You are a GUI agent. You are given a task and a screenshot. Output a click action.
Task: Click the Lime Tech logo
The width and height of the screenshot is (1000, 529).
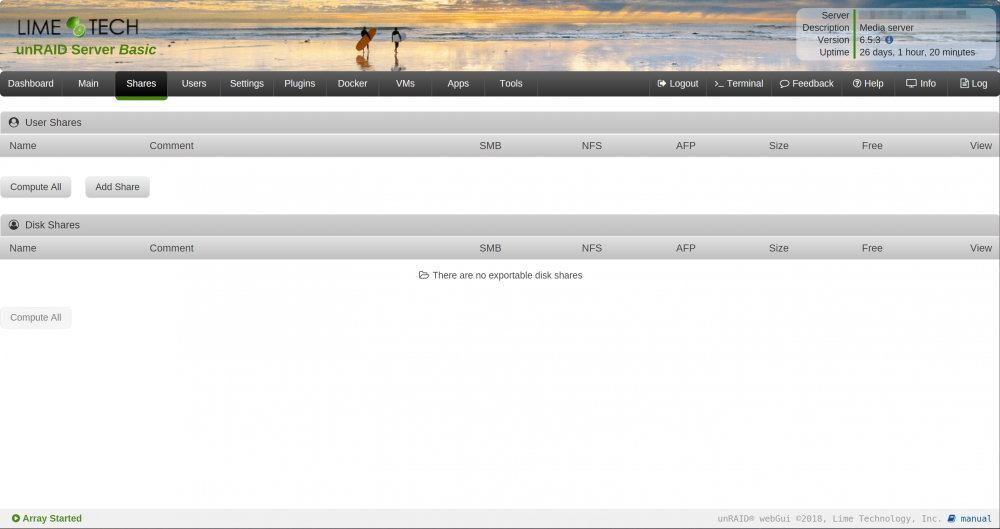pos(78,27)
